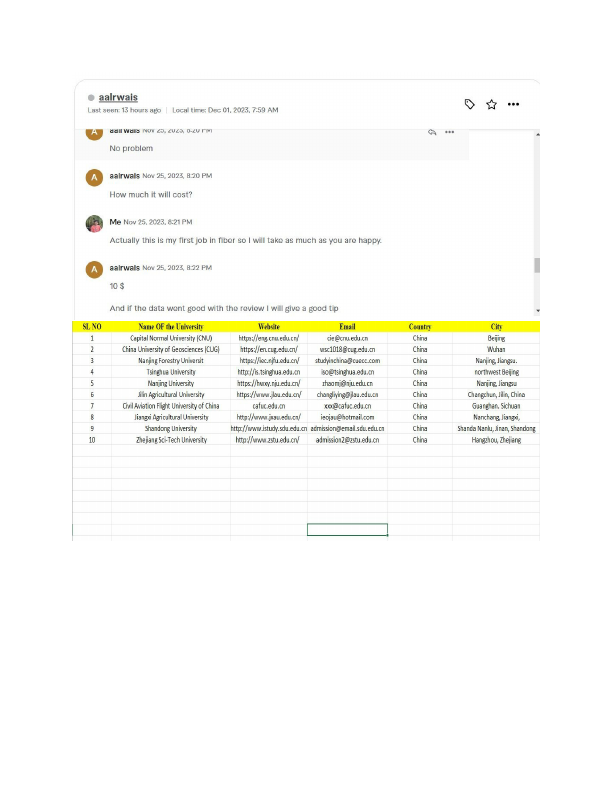Viewport: 612px width, 792px height.
Task: Click the message about giving a good tip
Action: (224, 308)
